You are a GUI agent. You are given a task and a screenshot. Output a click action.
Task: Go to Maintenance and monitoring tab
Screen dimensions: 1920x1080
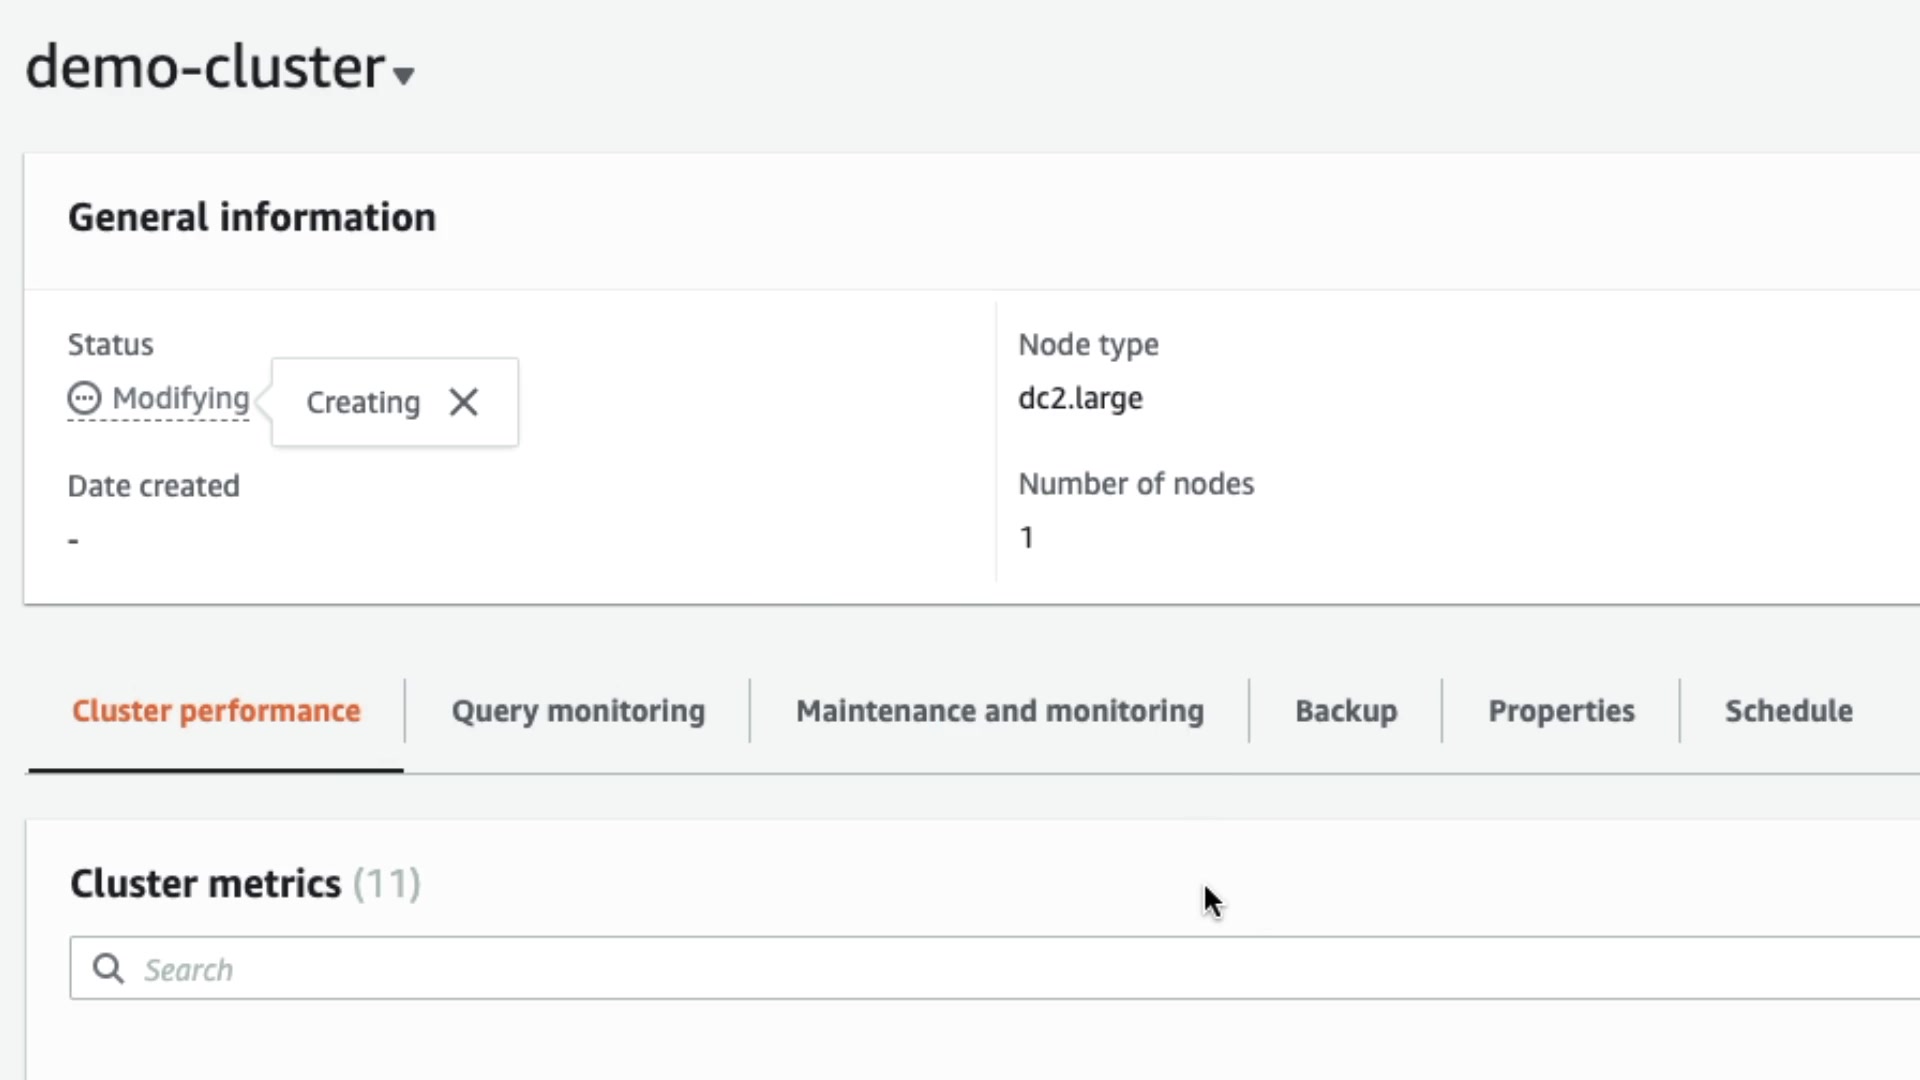click(x=999, y=711)
